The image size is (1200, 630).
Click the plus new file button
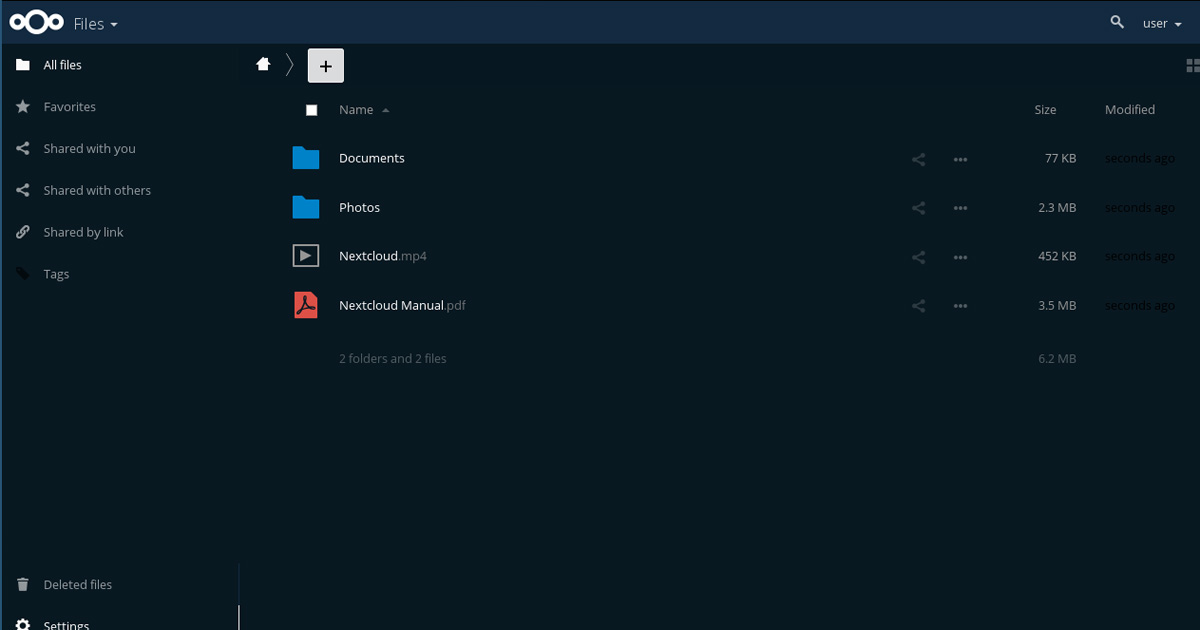pyautogui.click(x=325, y=65)
